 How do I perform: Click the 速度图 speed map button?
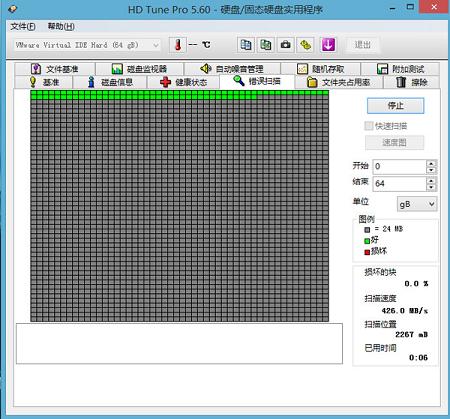coord(394,143)
